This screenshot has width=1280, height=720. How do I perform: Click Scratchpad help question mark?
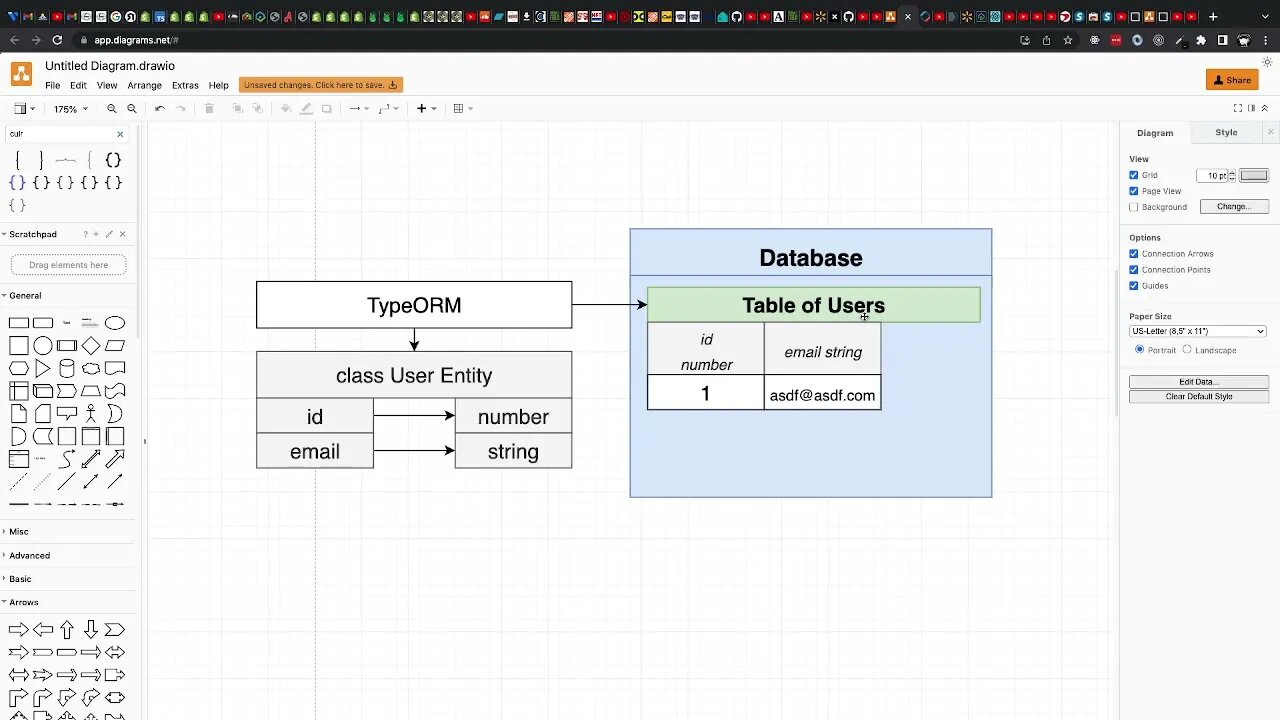(85, 234)
